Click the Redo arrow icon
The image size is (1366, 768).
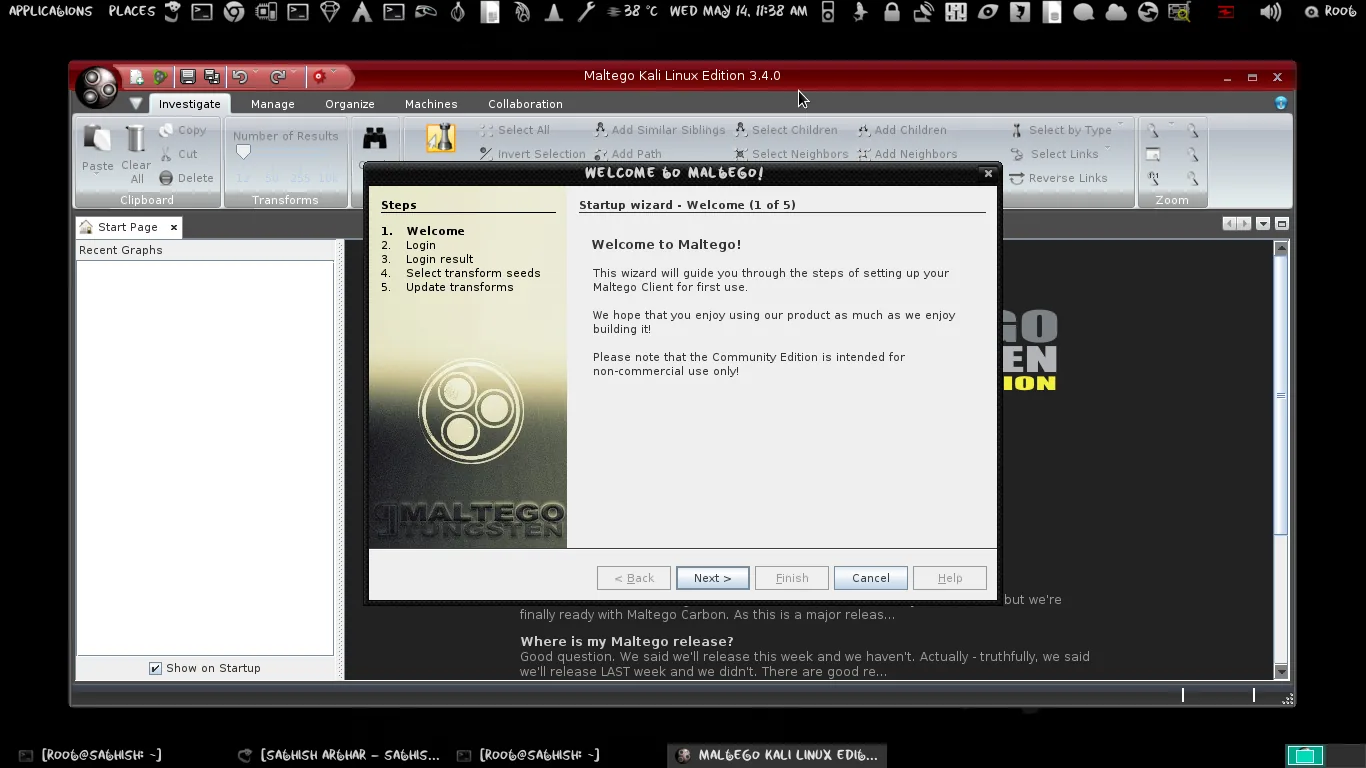(278, 77)
